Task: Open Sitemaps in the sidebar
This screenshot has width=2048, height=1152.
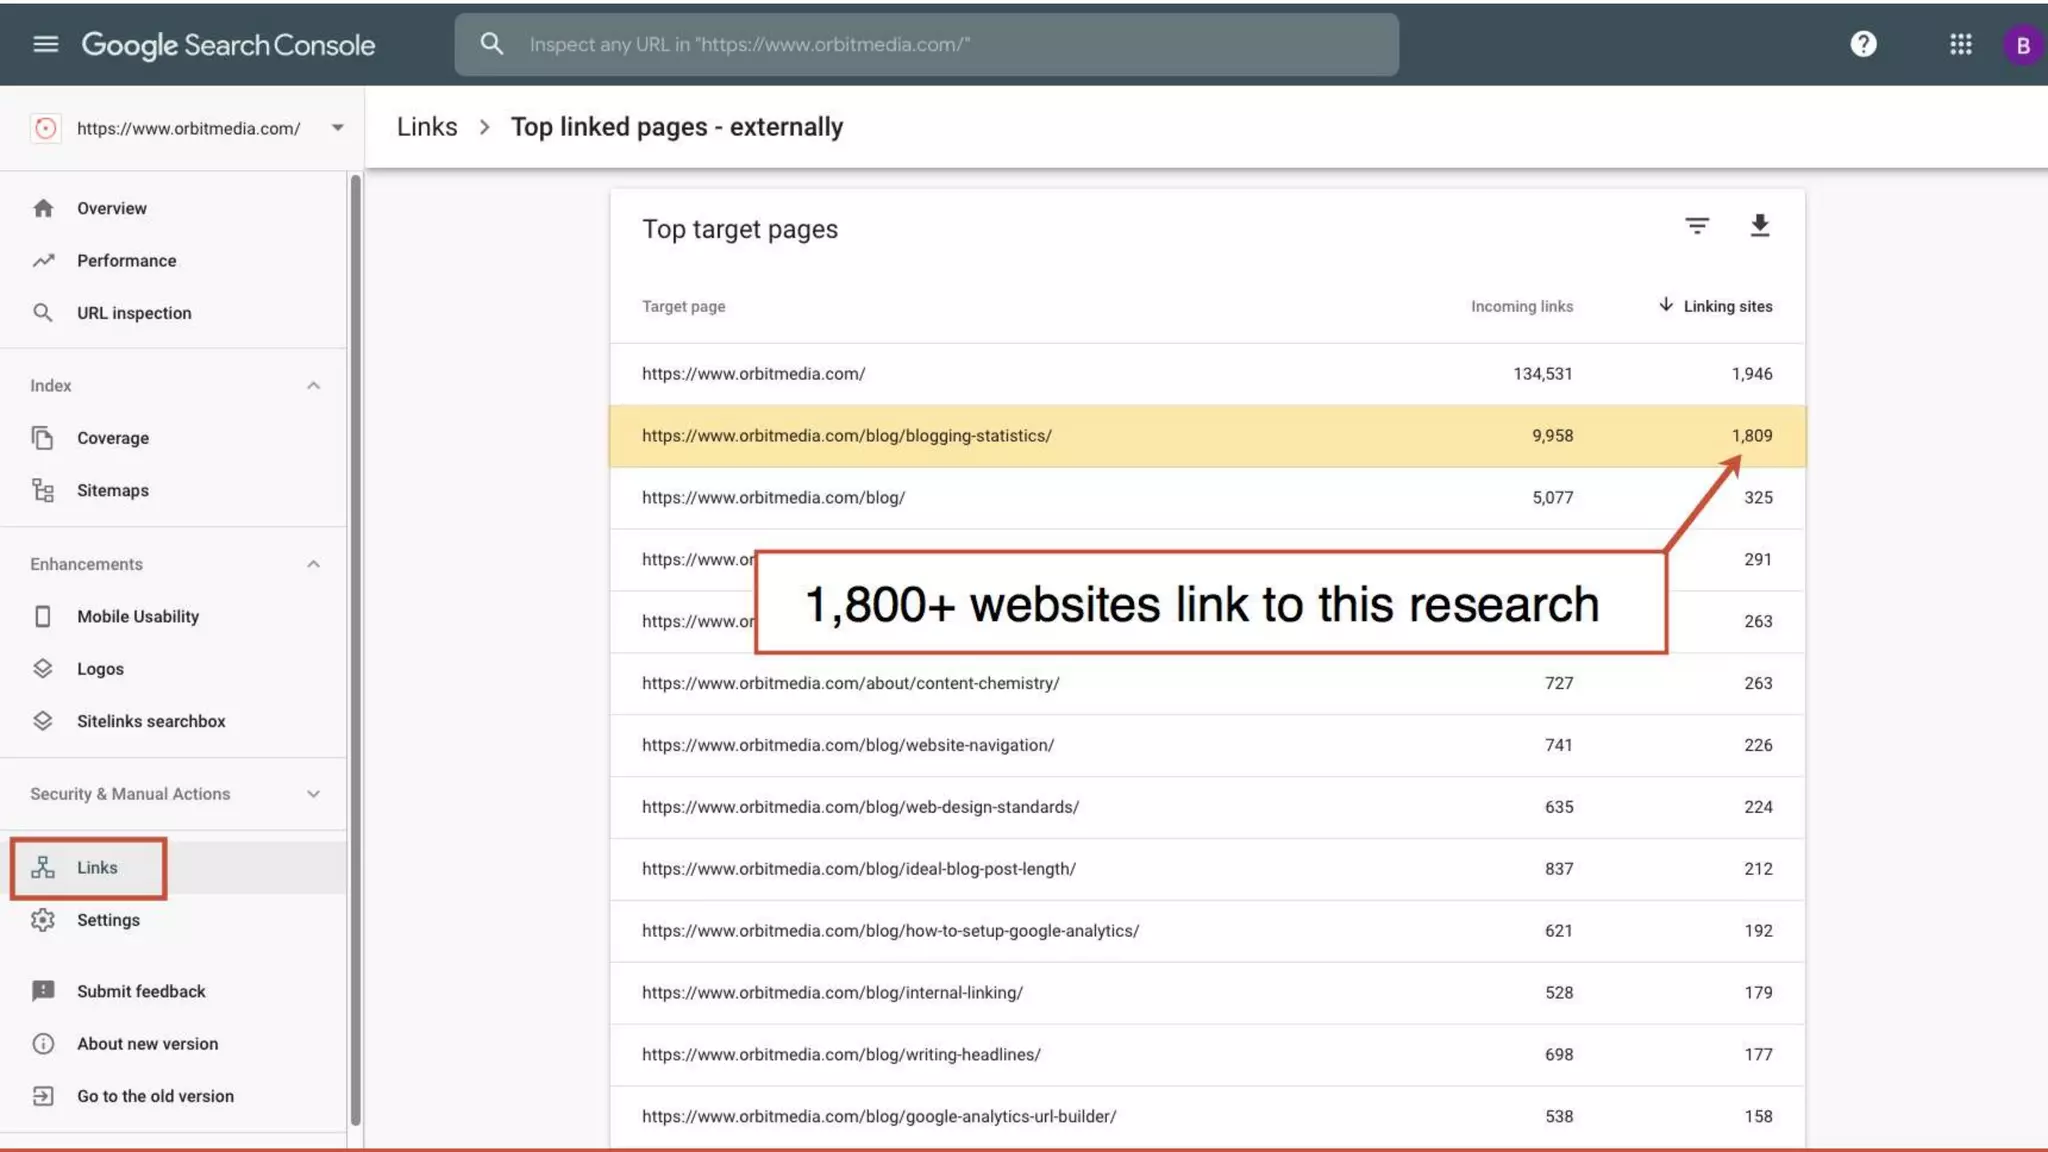Action: click(x=112, y=490)
